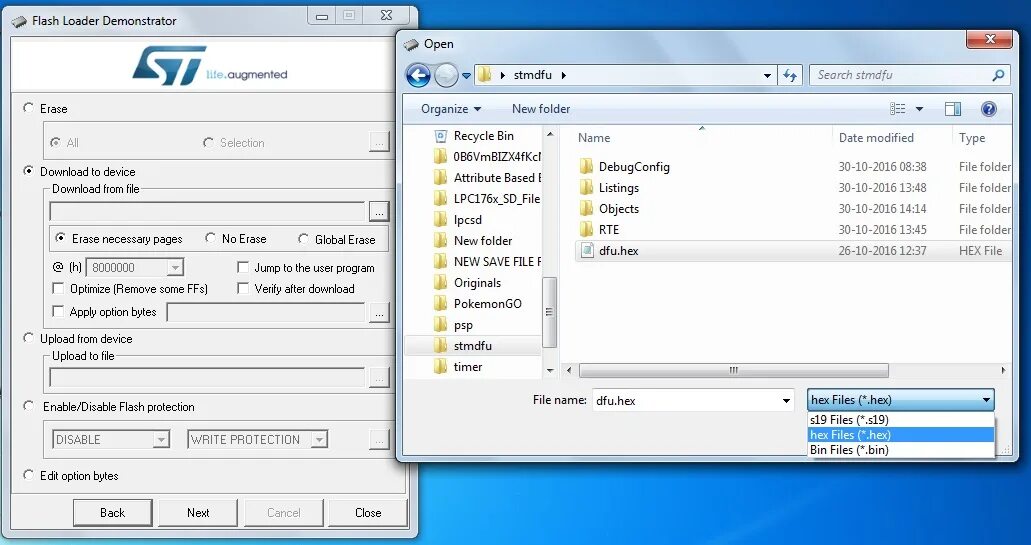Click the Back navigation arrow in Open dialog
Image resolution: width=1031 pixels, height=545 pixels.
418,76
